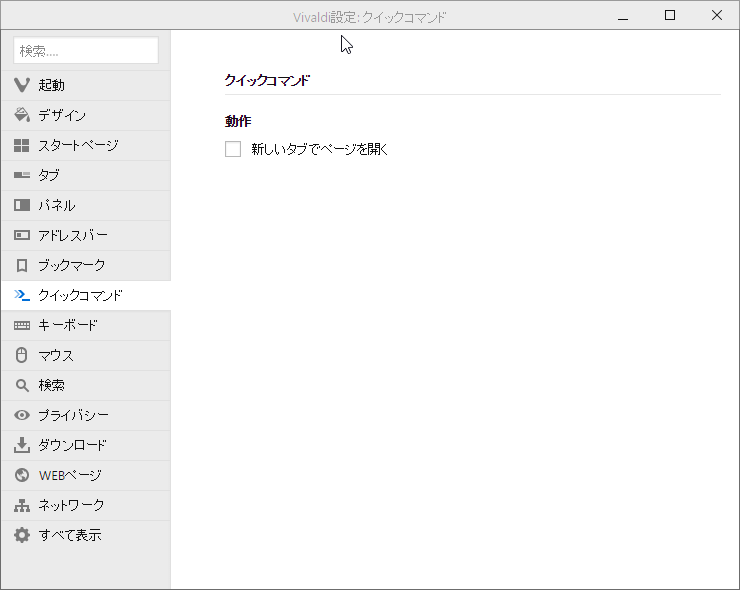Maximize the Vivaldi settings window
Viewport: 740px width, 590px height.
pyautogui.click(x=670, y=16)
